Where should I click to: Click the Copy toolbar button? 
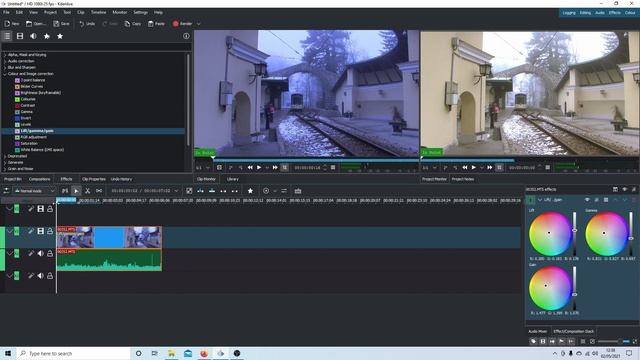pos(133,24)
